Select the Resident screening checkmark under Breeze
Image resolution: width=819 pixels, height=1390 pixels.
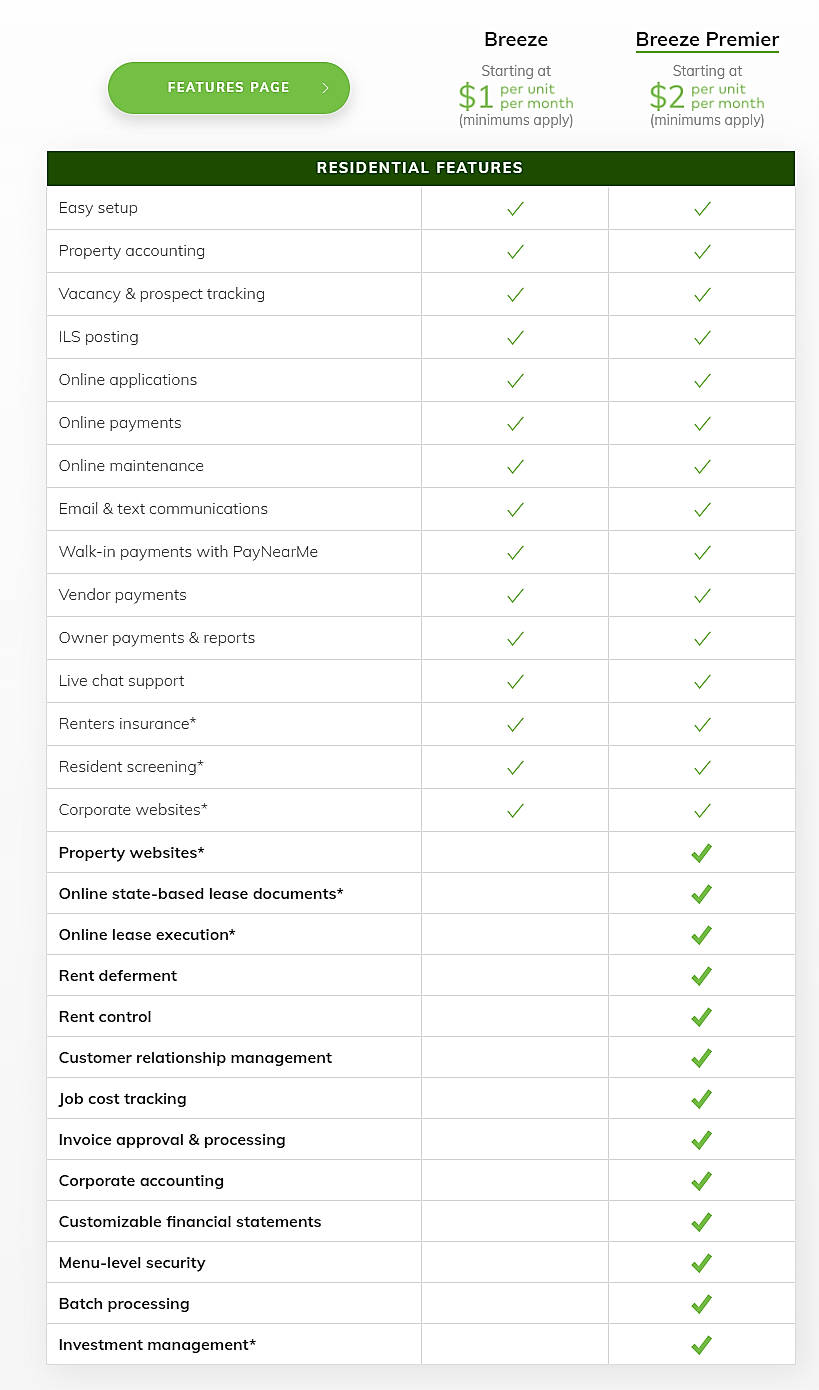(x=514, y=767)
